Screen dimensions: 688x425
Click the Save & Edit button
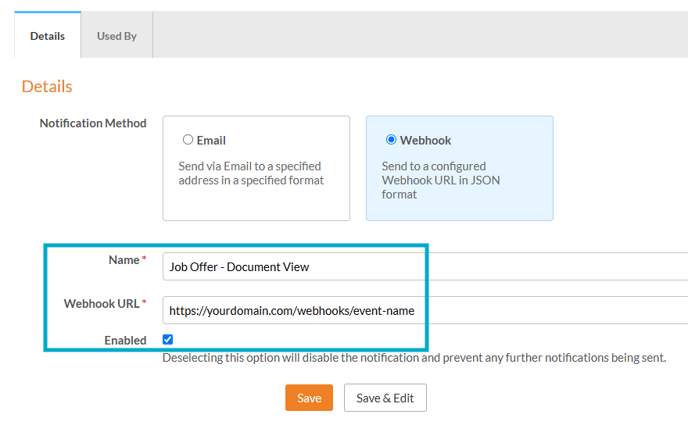pyautogui.click(x=385, y=398)
